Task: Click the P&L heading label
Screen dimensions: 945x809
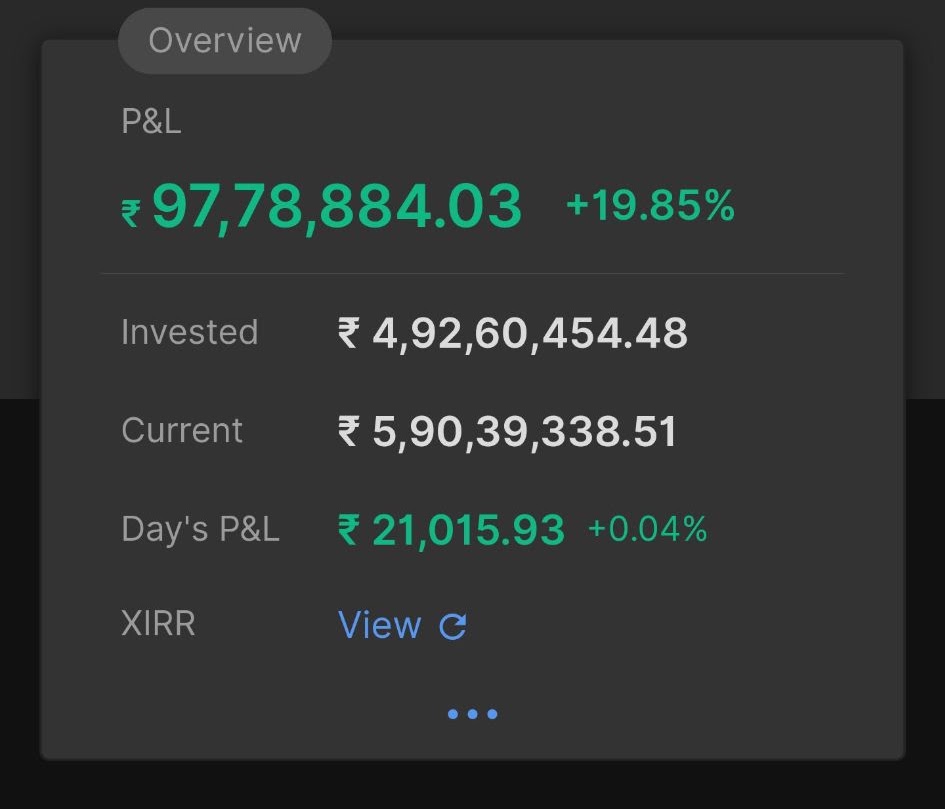Action: tap(151, 121)
